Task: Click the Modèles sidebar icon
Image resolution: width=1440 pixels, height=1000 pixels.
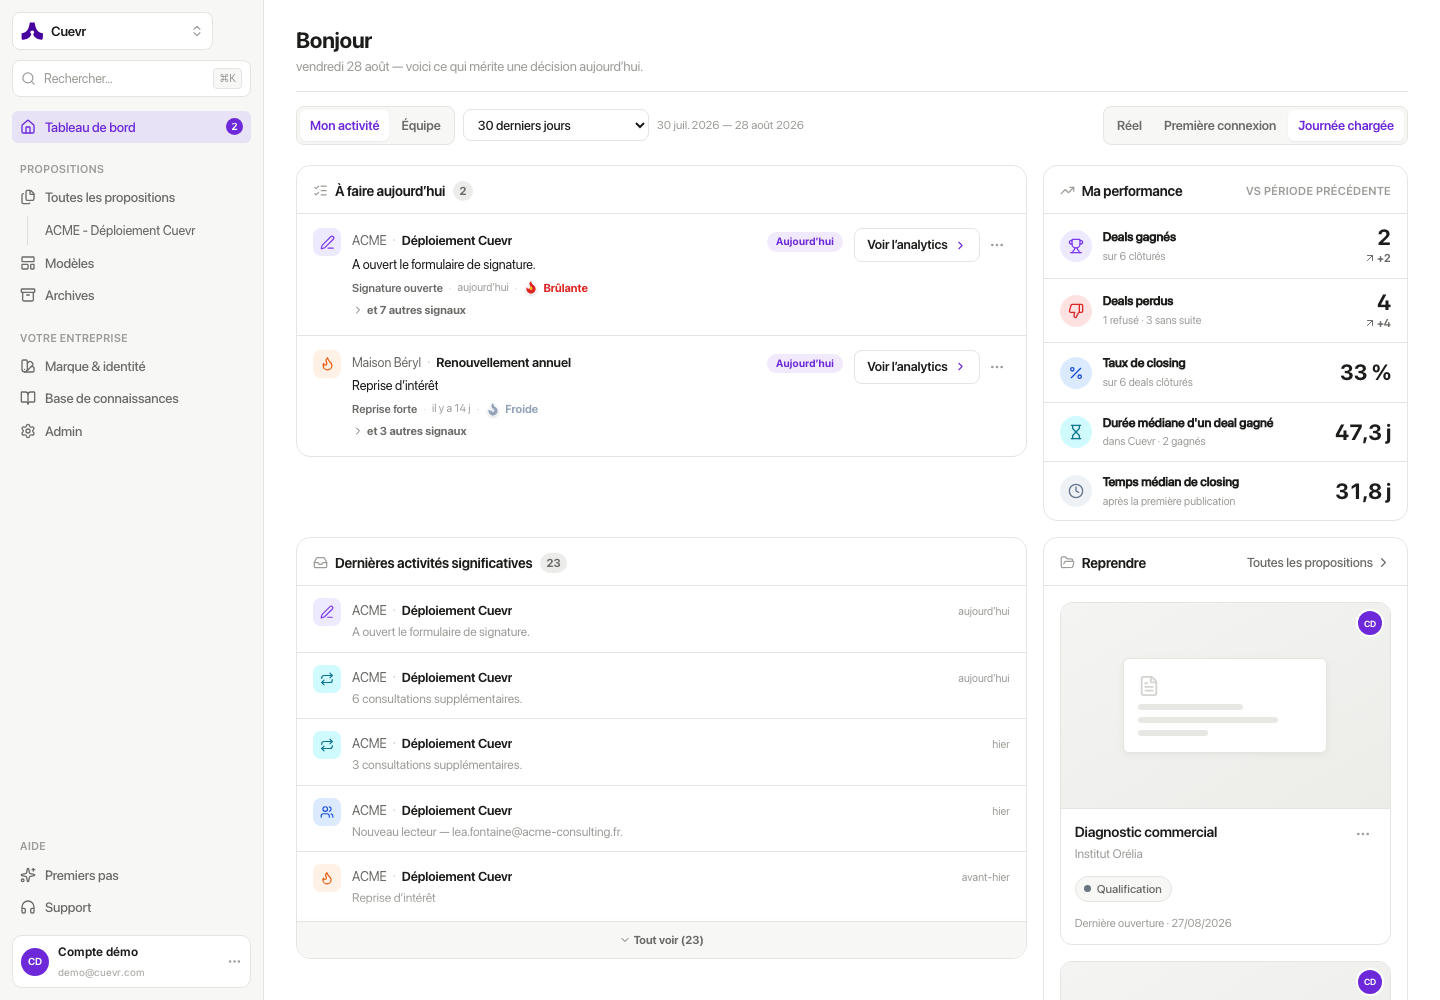Action: coord(28,263)
